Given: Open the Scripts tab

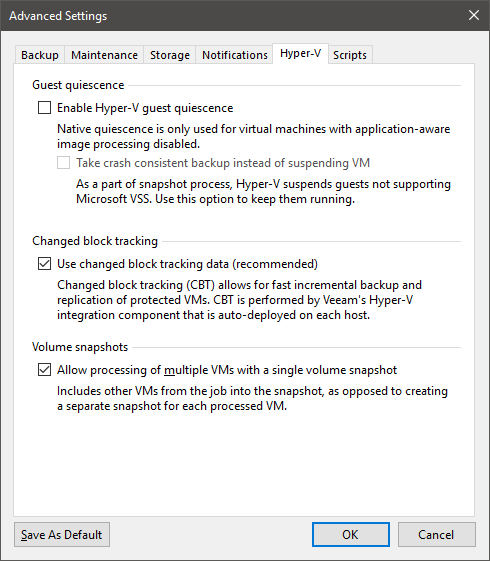Looking at the screenshot, I should pos(350,55).
